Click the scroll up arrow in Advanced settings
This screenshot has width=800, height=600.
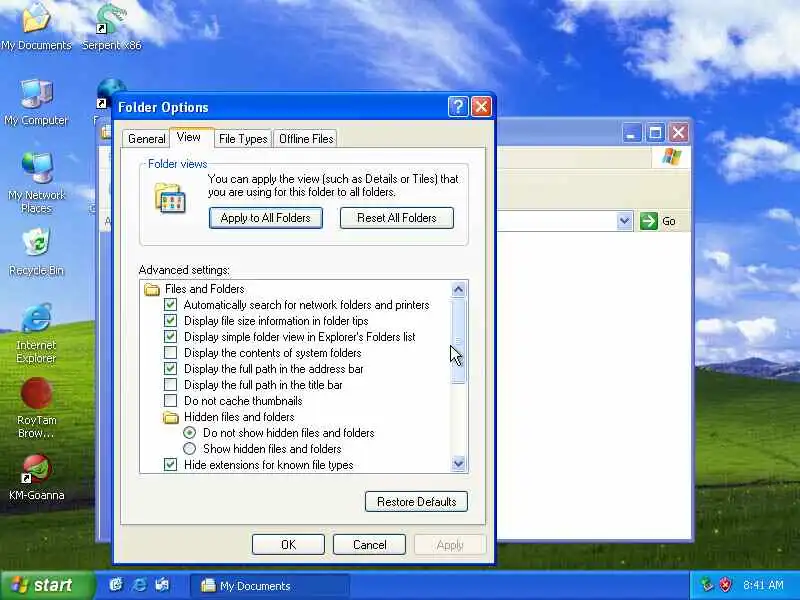(458, 290)
